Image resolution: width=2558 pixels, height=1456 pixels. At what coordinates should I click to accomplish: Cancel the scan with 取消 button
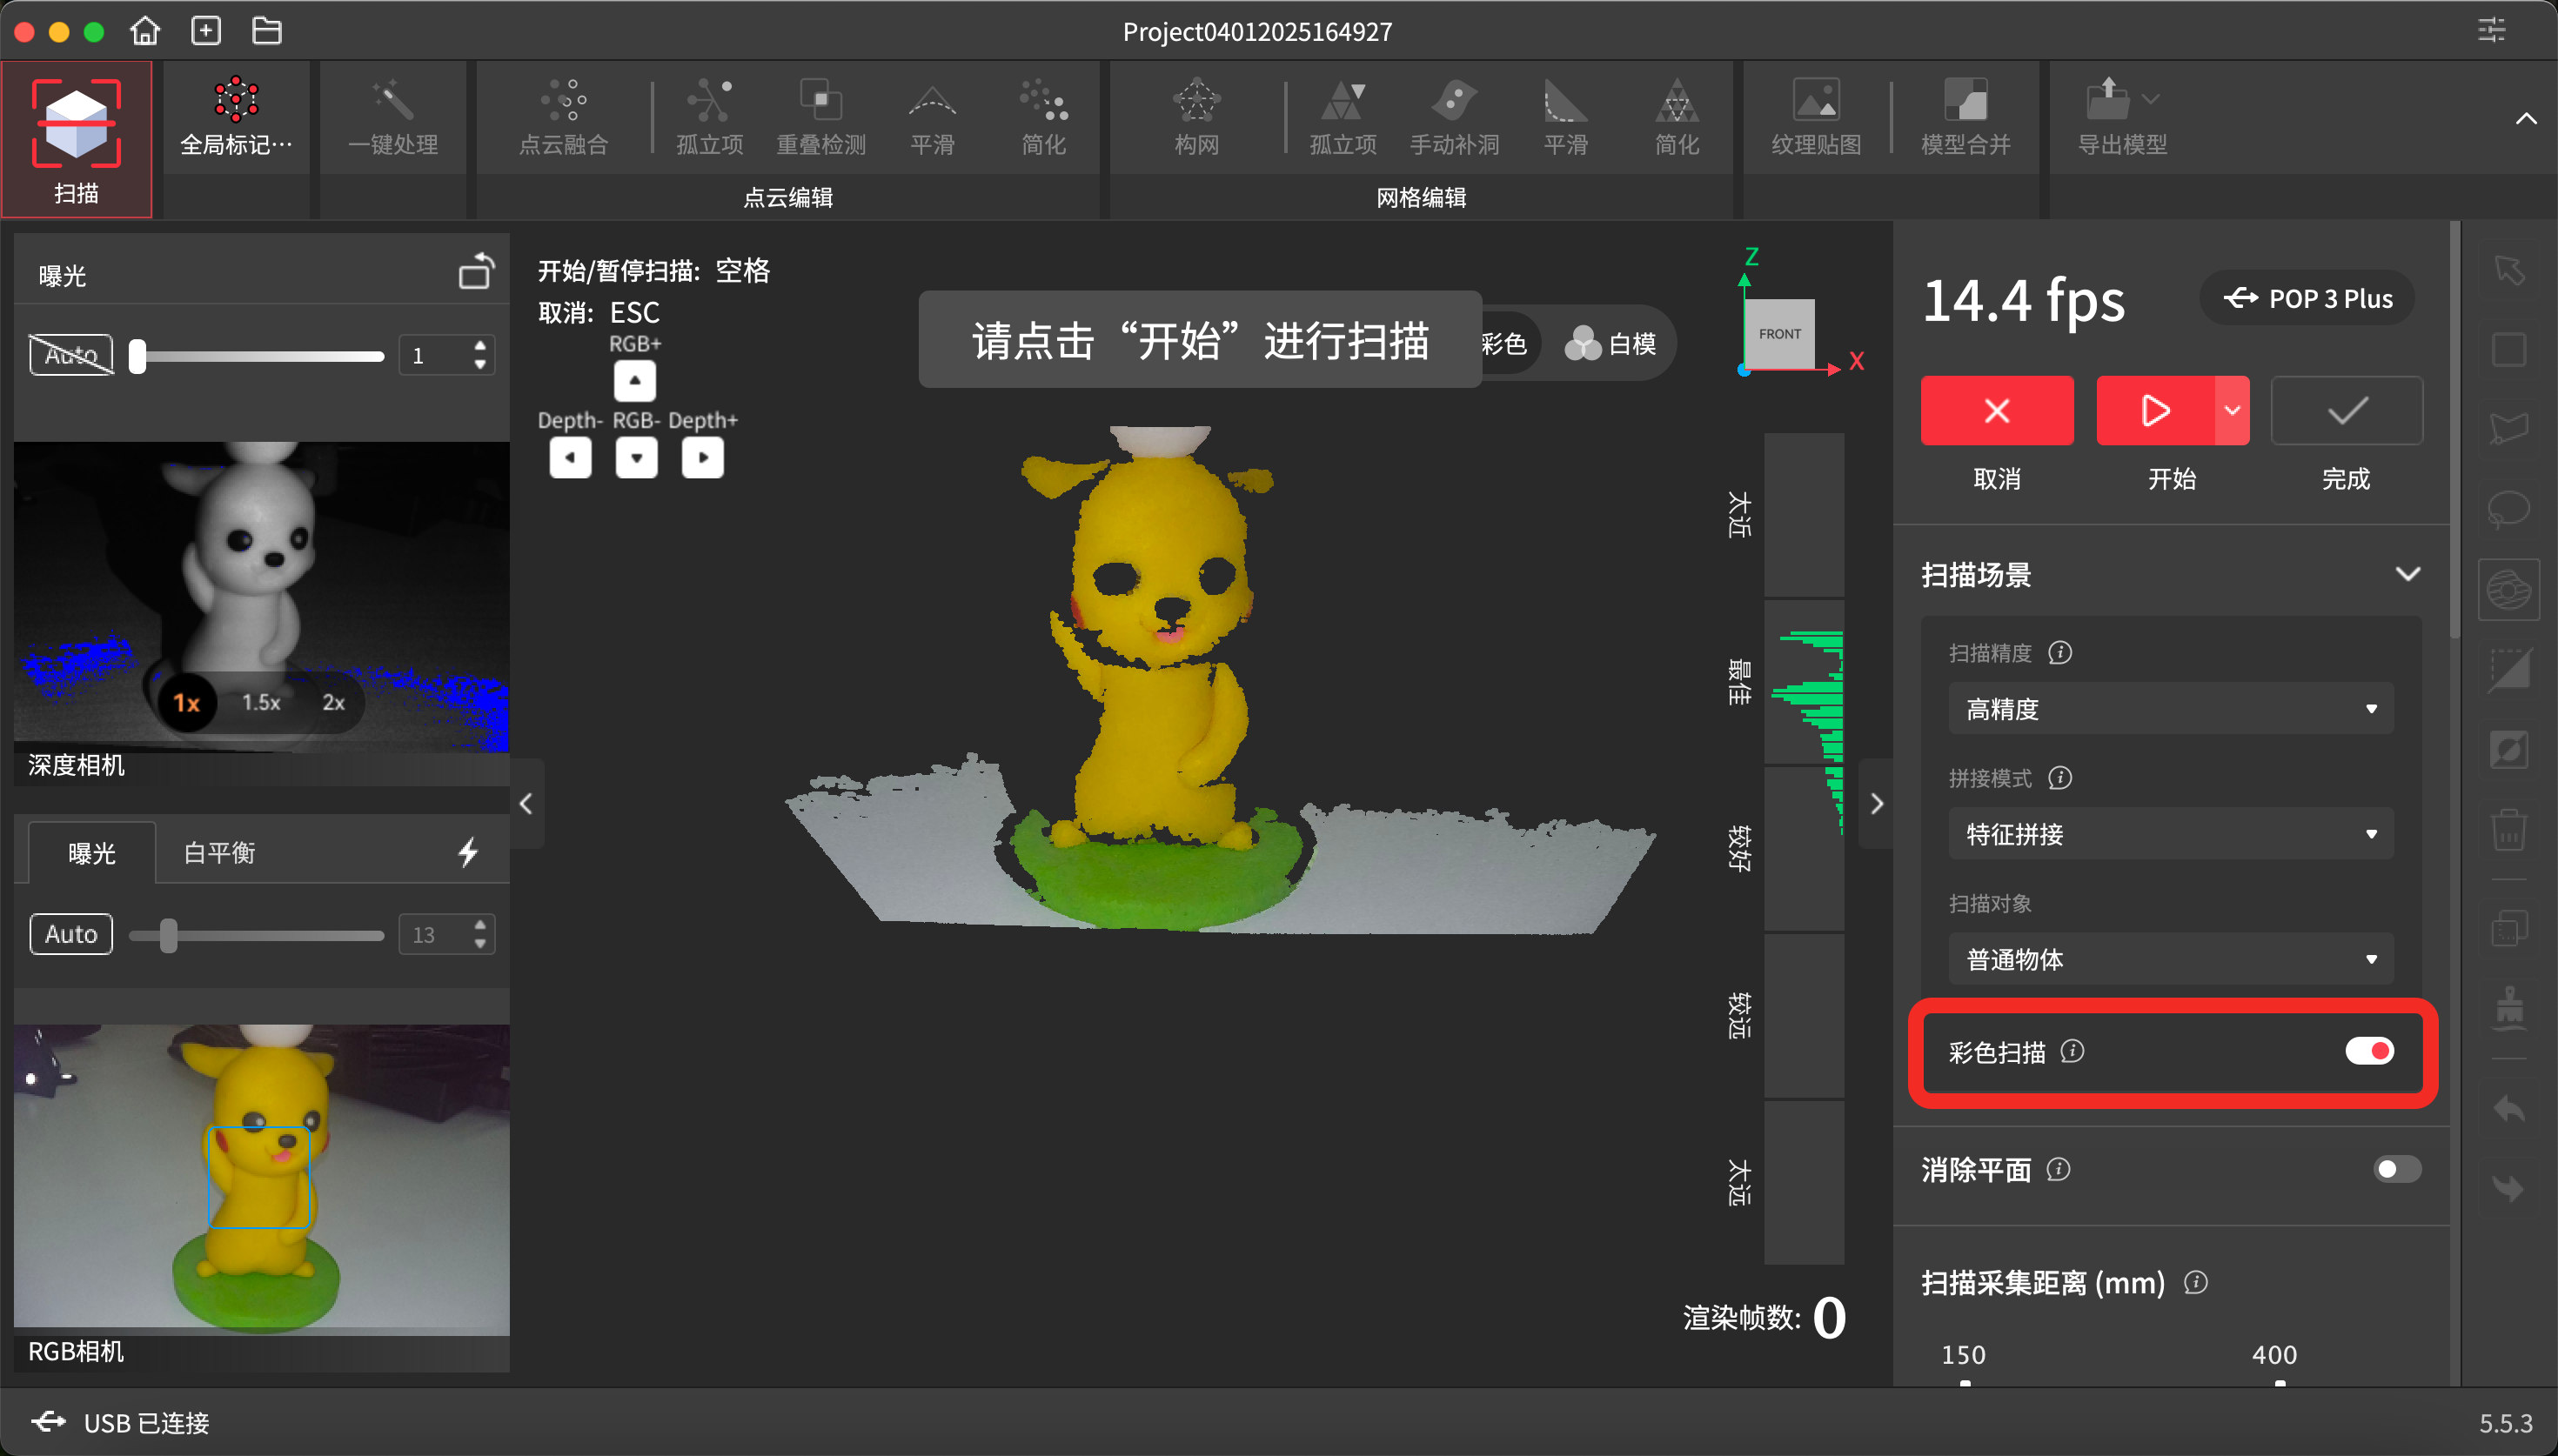[1996, 410]
